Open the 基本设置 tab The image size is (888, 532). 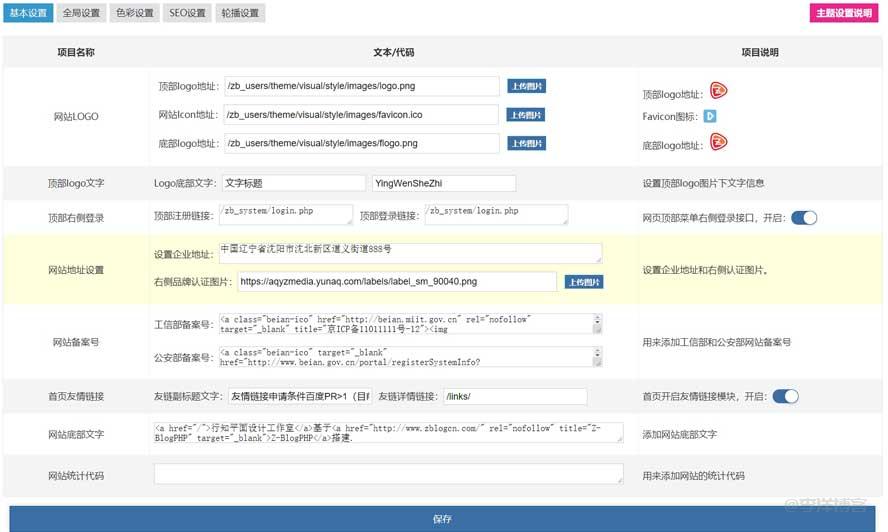(29, 14)
